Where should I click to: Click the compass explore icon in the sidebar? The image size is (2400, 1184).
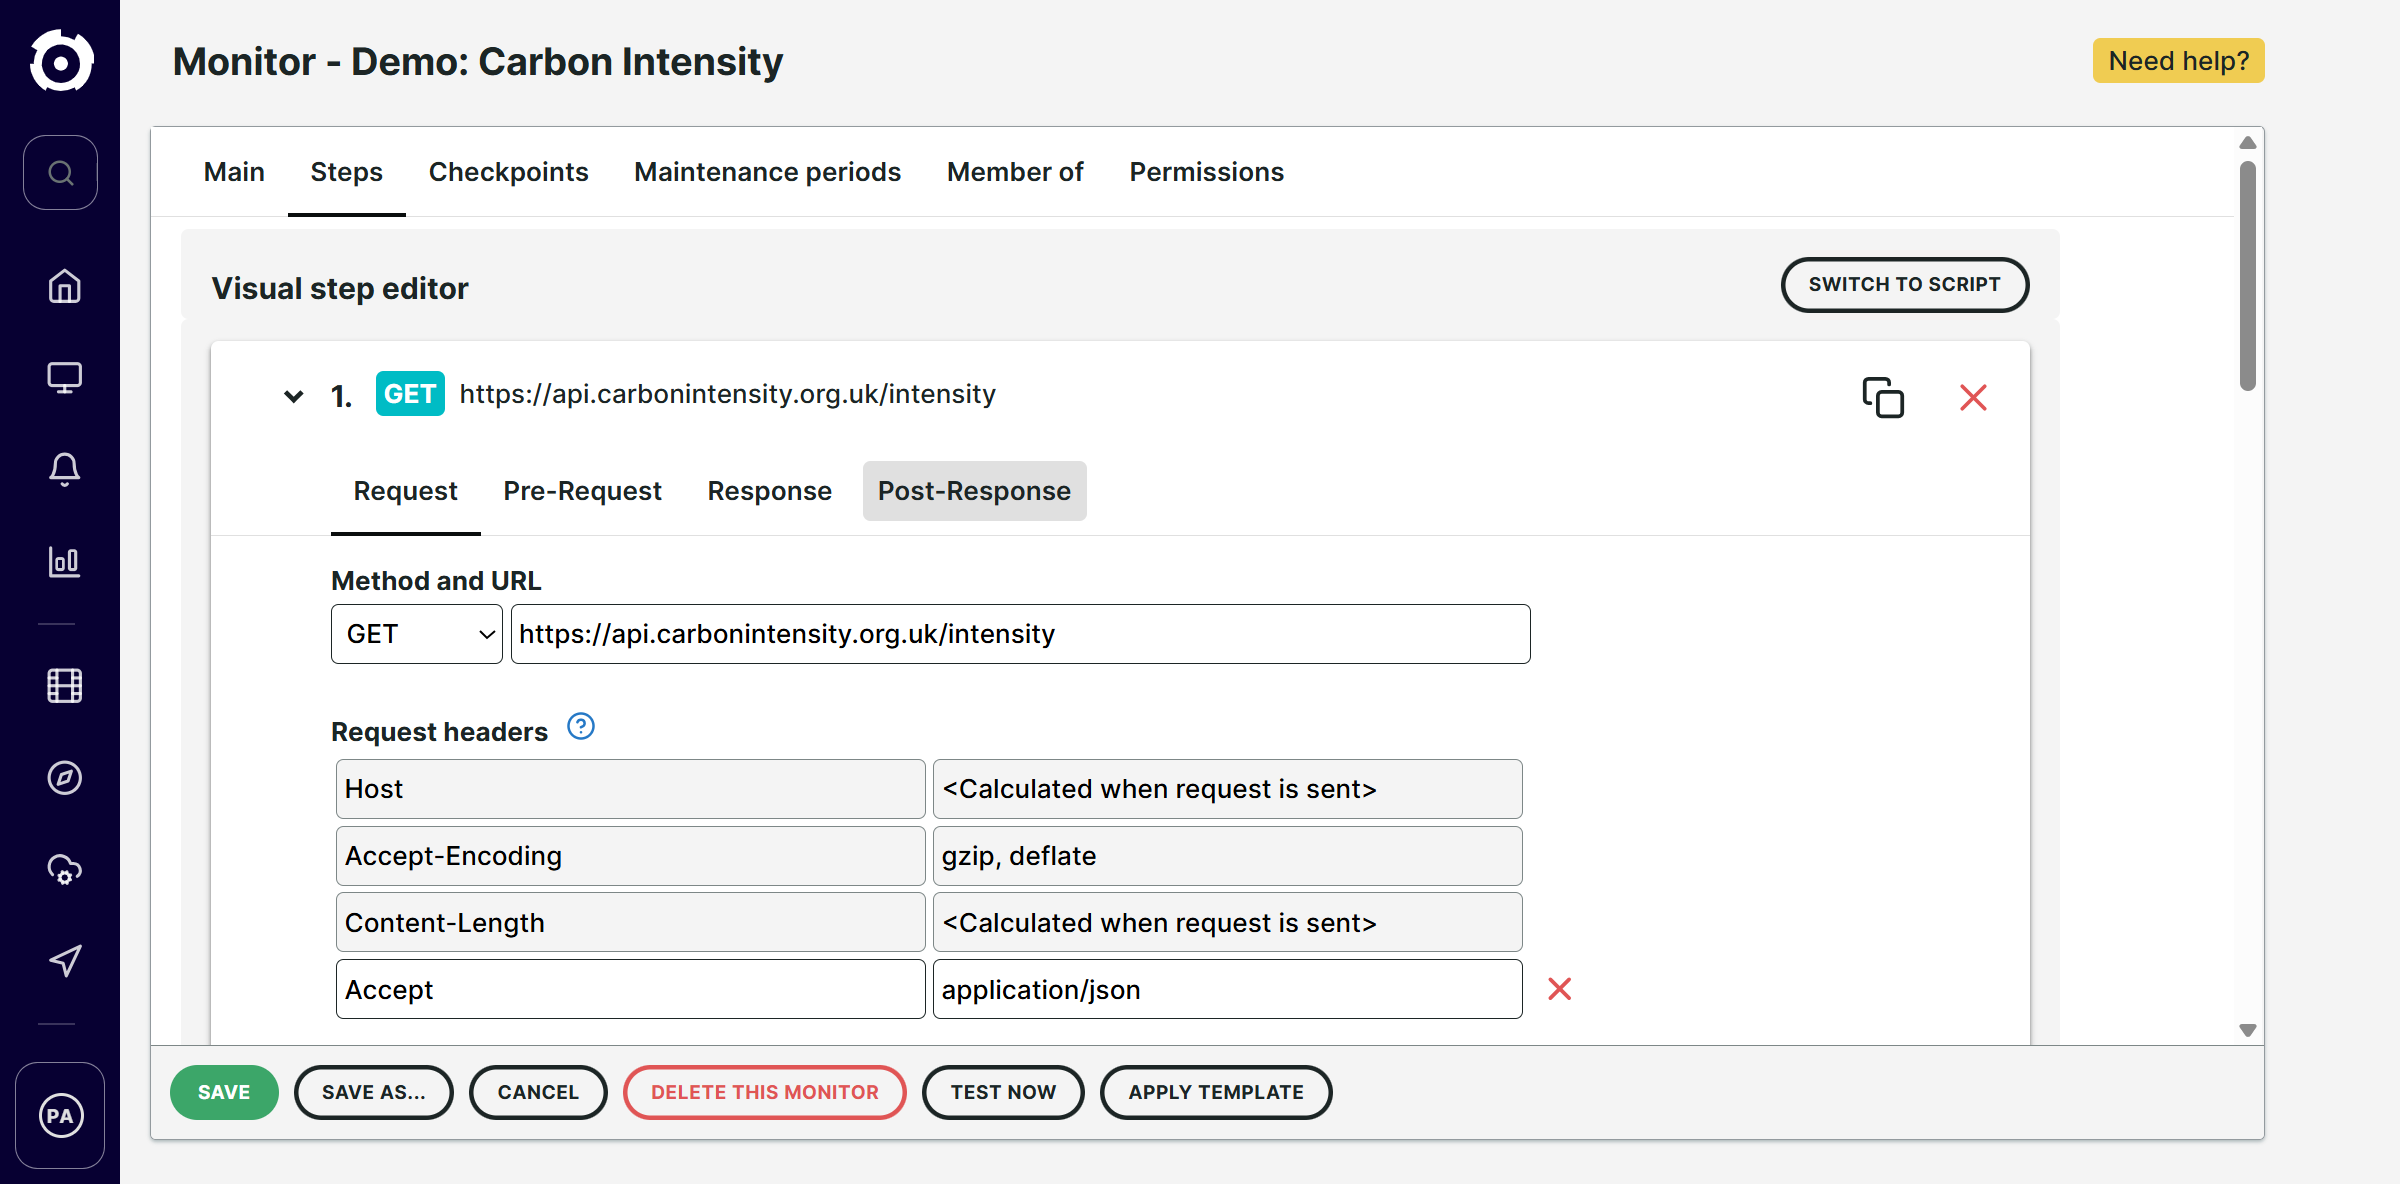[x=65, y=778]
